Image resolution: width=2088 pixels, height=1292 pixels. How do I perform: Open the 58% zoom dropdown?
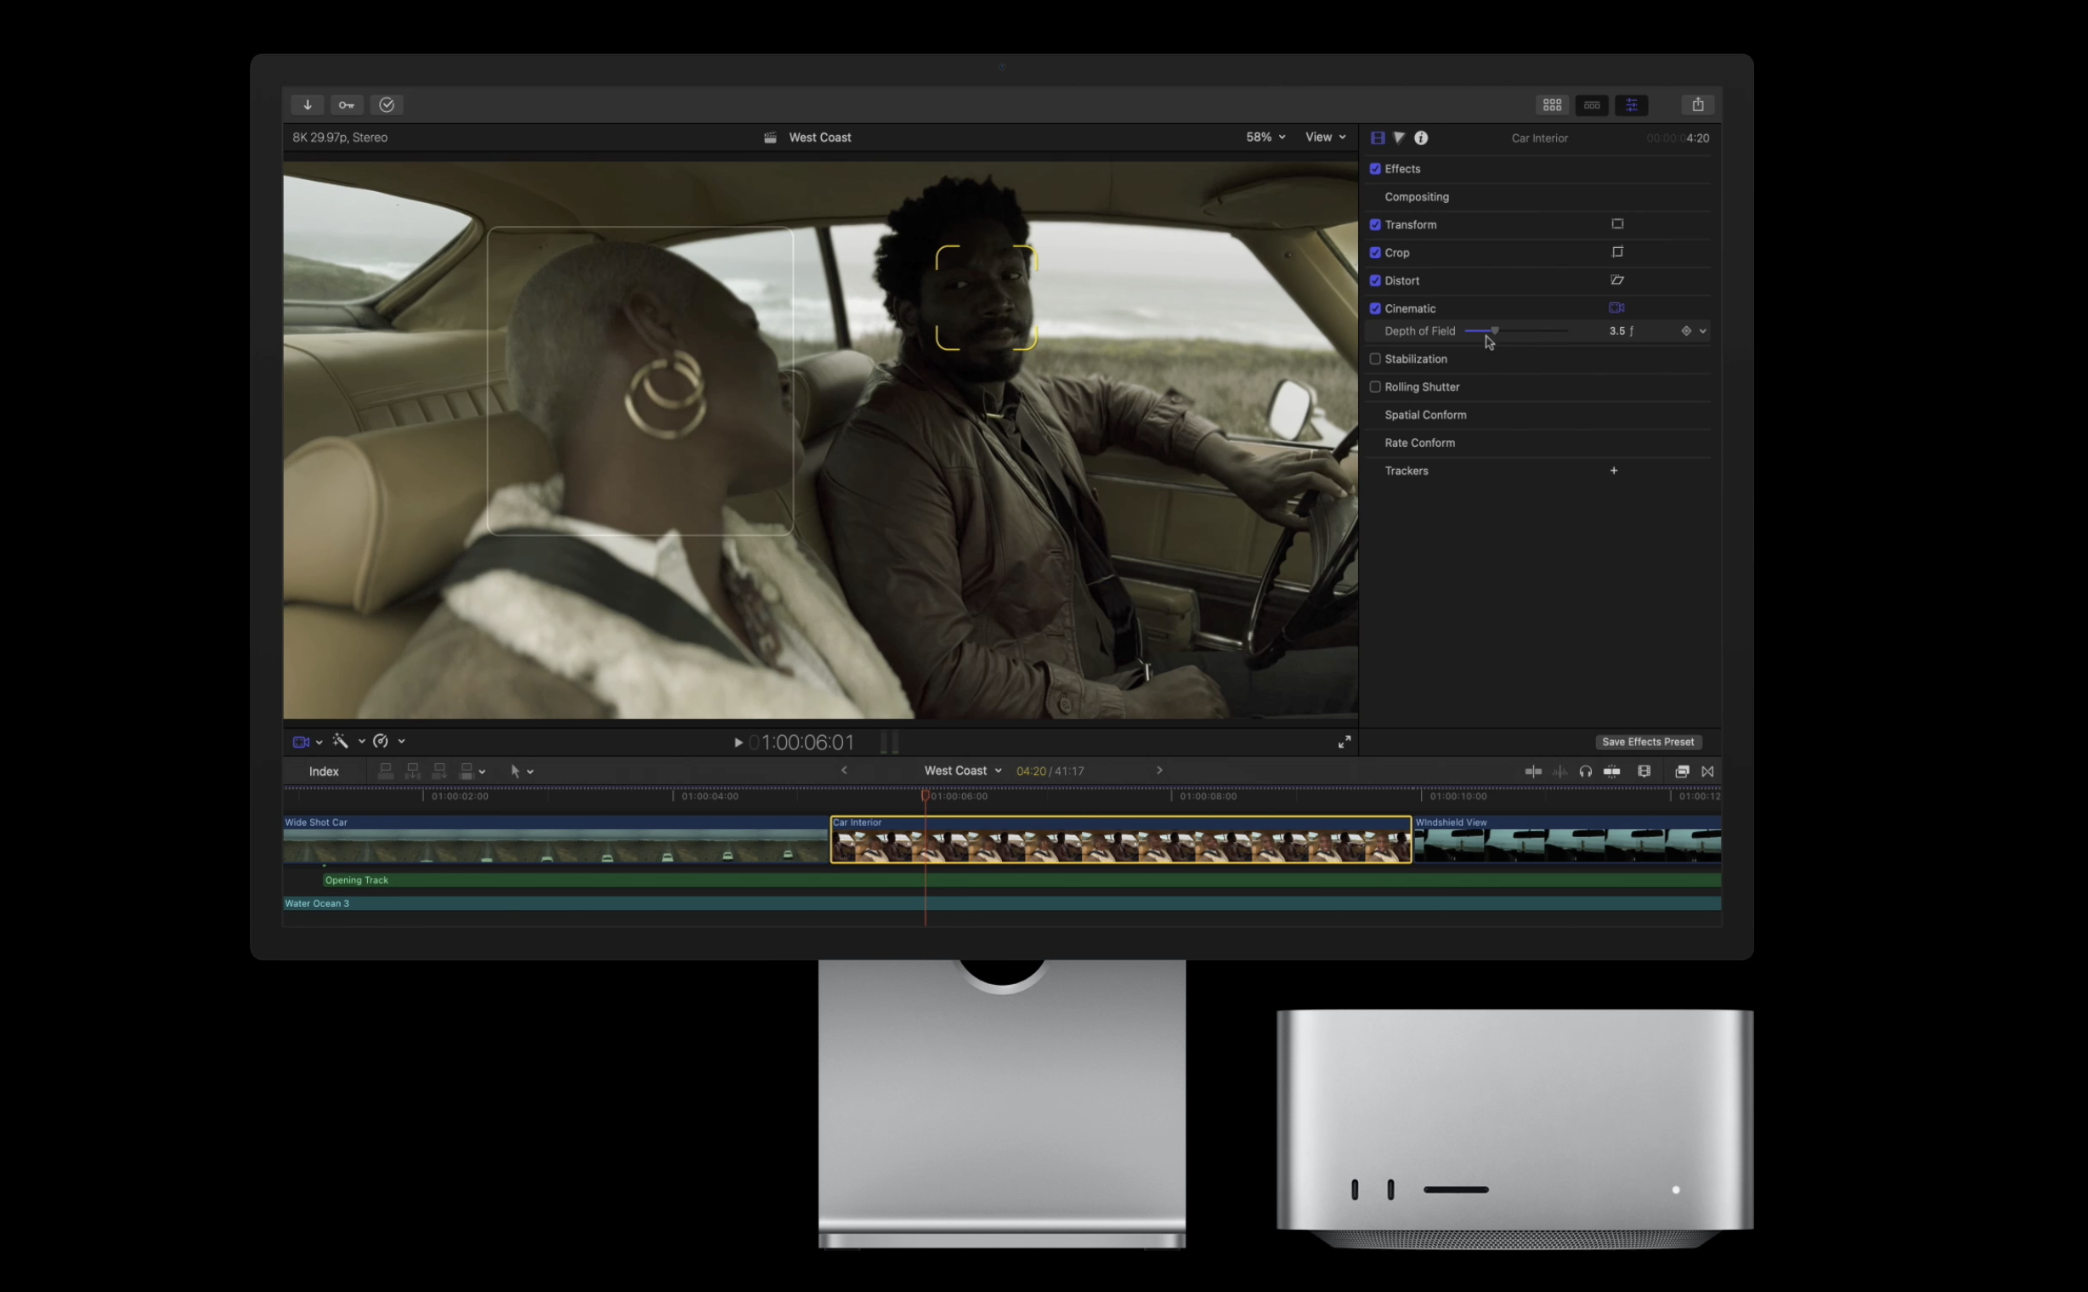1265,137
